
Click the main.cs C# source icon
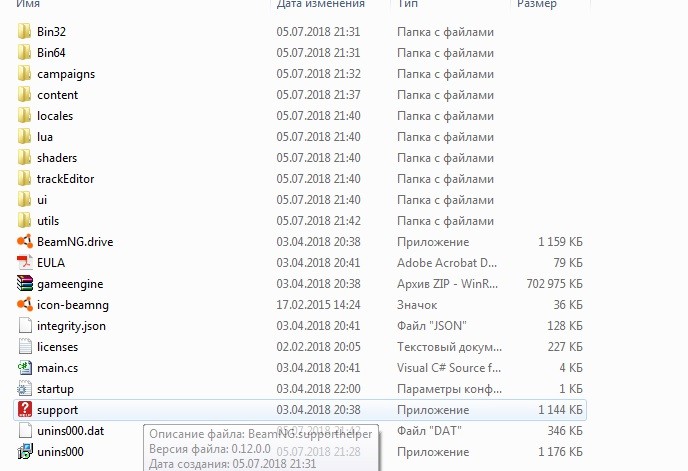(25, 368)
